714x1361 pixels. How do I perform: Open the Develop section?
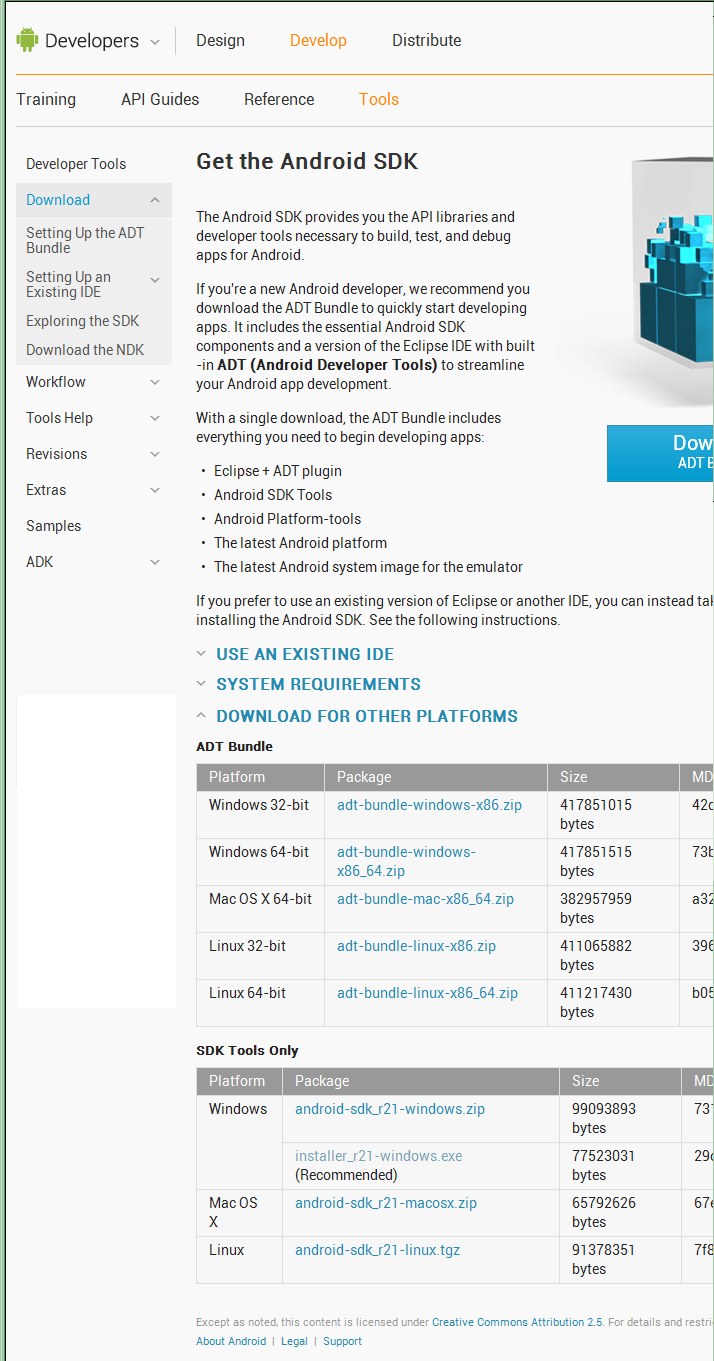click(318, 41)
